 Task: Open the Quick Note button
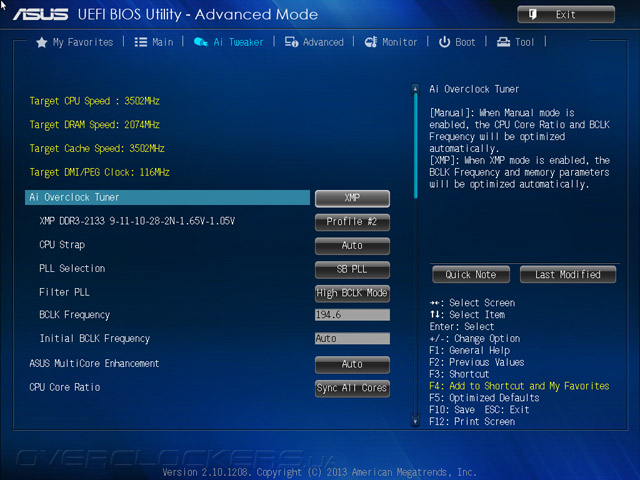(x=471, y=275)
